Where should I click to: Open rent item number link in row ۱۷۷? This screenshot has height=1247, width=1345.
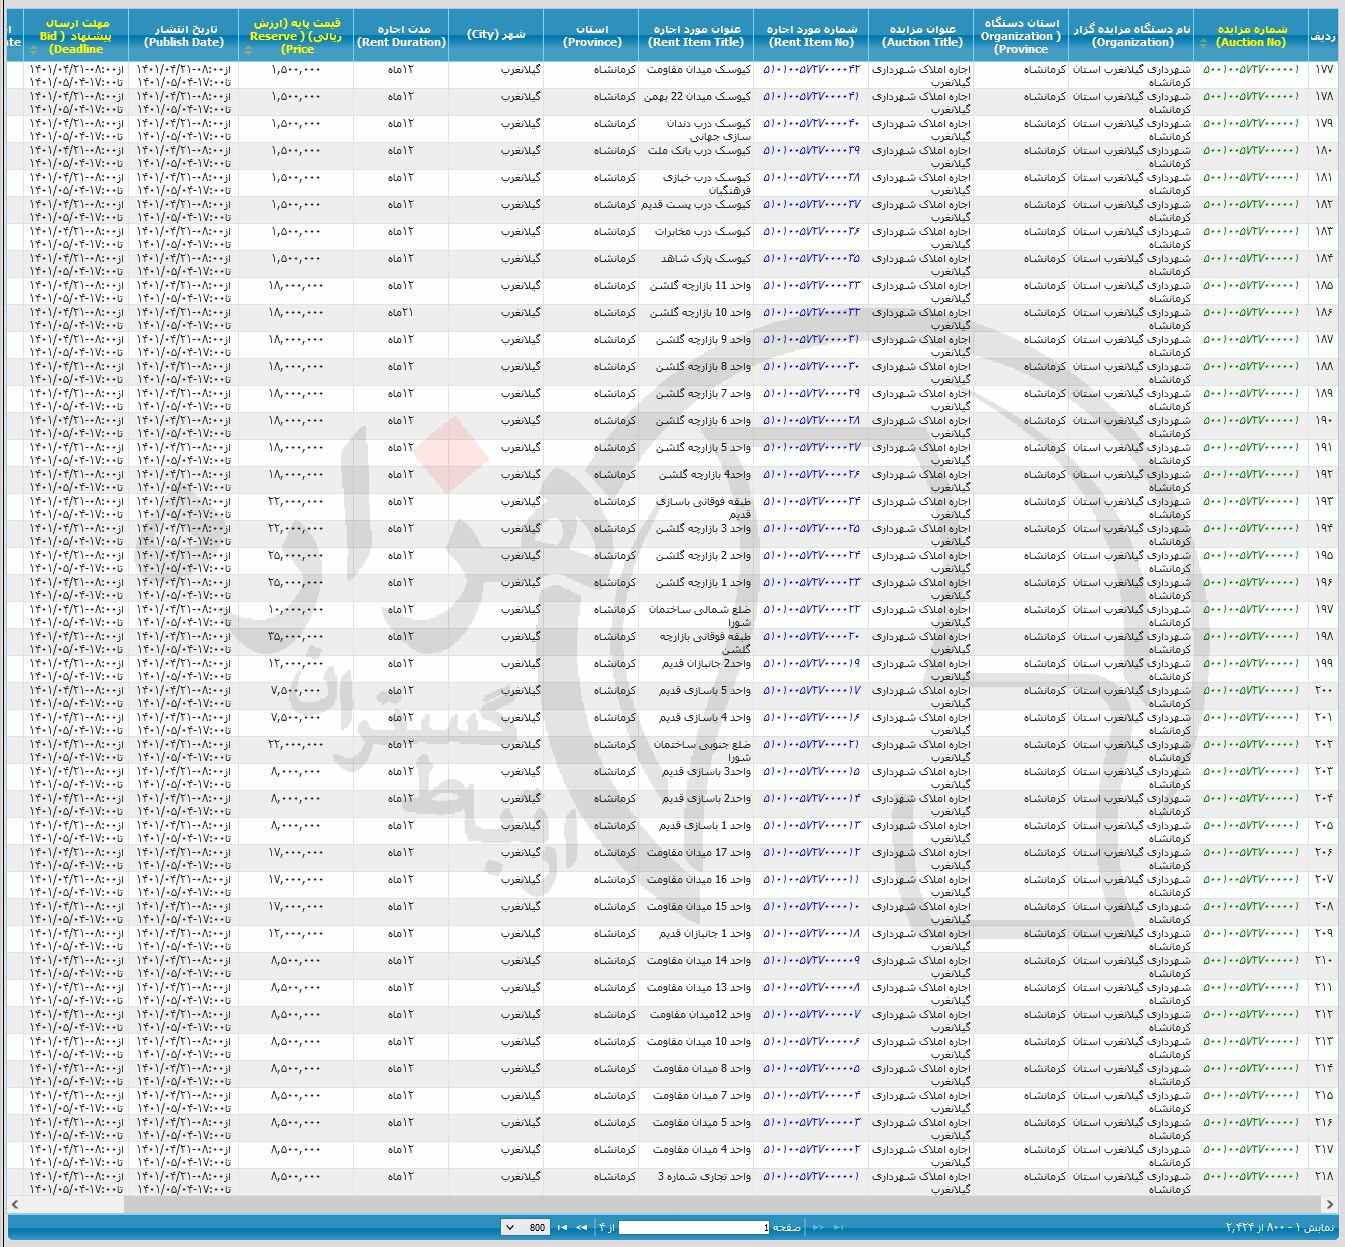click(x=811, y=70)
